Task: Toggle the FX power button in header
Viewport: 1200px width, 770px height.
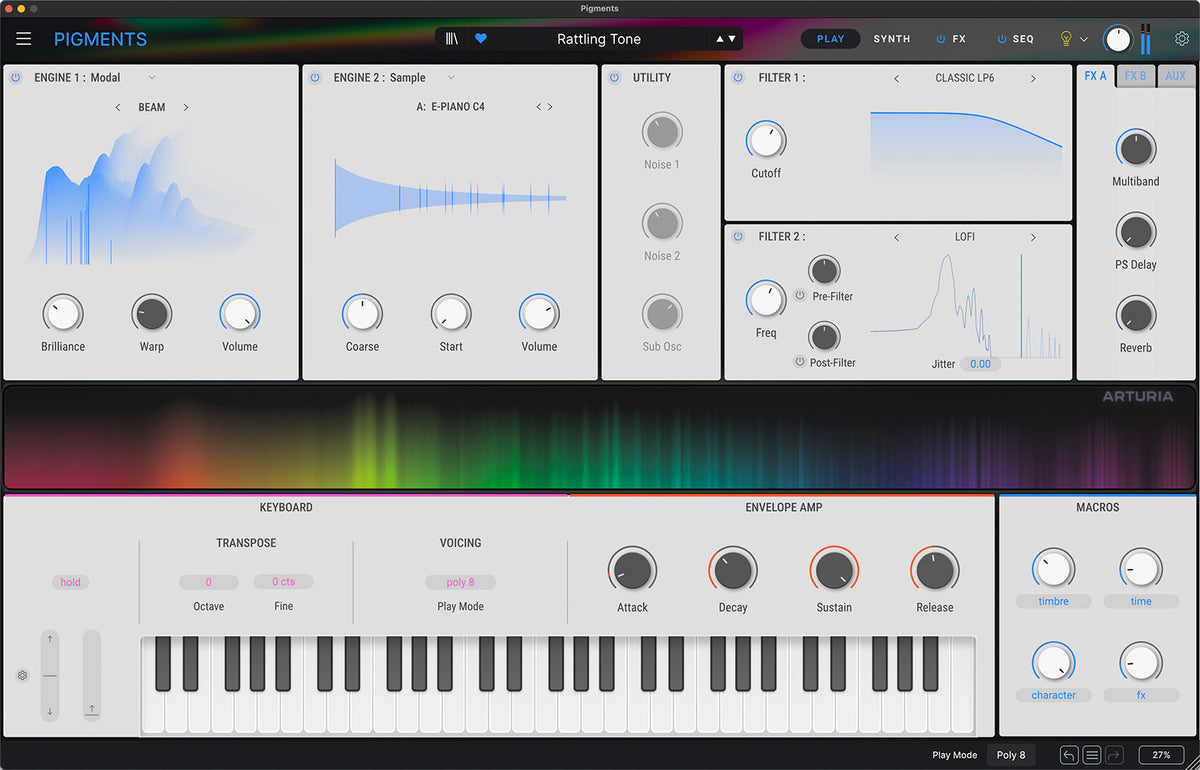Action: 940,39
